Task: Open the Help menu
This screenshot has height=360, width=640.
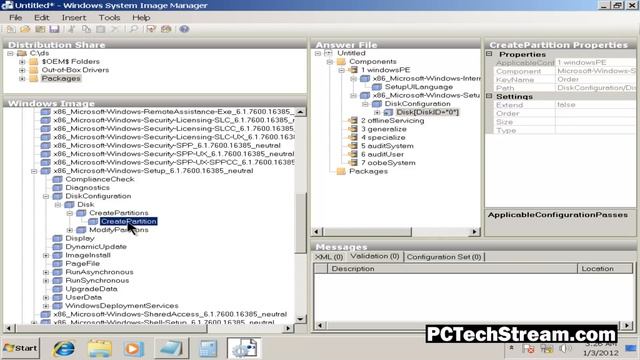Action: click(x=141, y=18)
